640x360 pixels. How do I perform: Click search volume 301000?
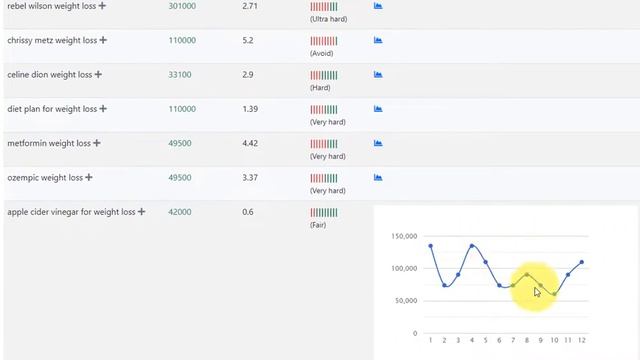point(182,6)
